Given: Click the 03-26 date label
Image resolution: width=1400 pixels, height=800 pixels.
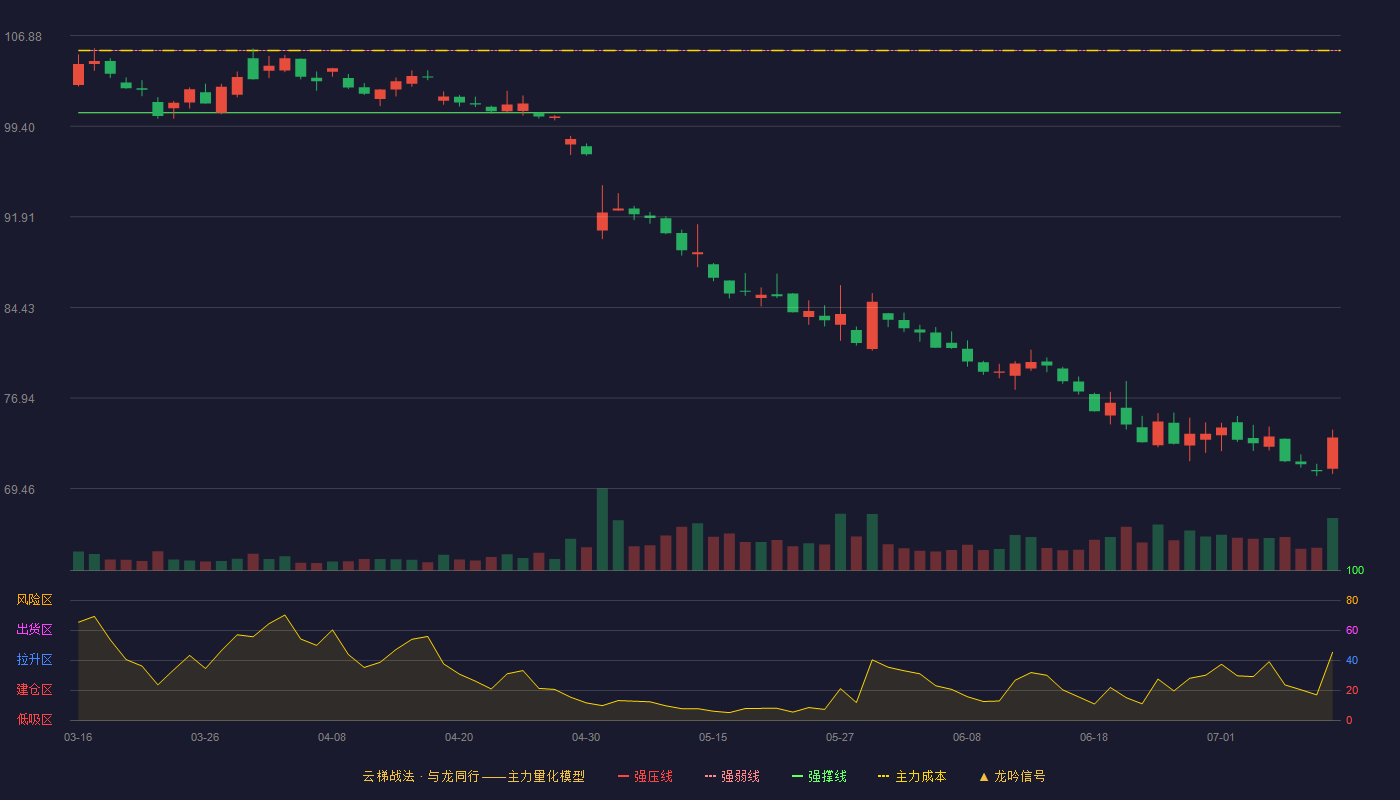Looking at the screenshot, I should [205, 737].
